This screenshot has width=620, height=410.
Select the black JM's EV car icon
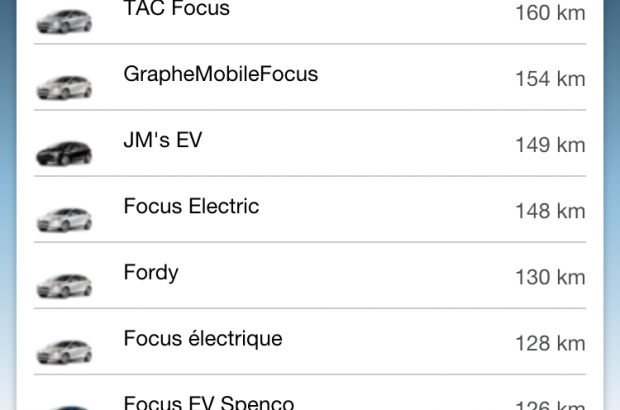pos(64,151)
